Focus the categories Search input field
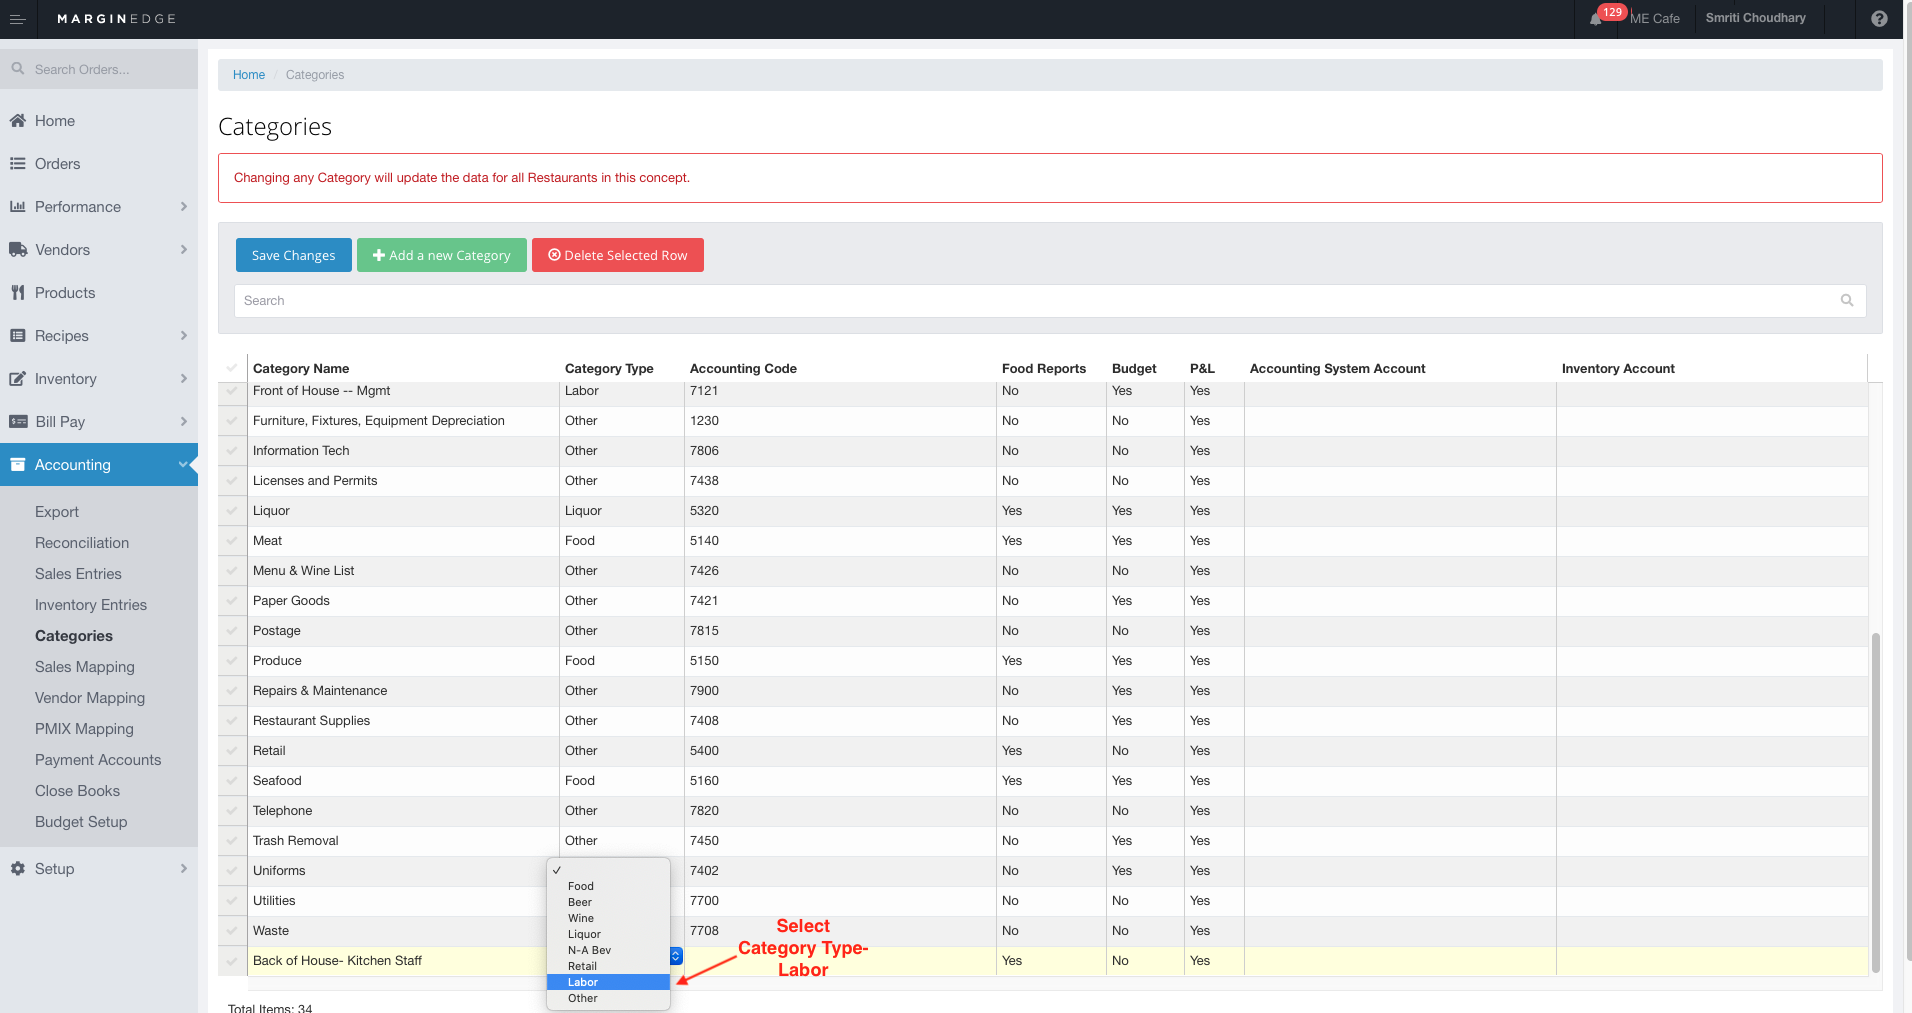 (x=1050, y=300)
